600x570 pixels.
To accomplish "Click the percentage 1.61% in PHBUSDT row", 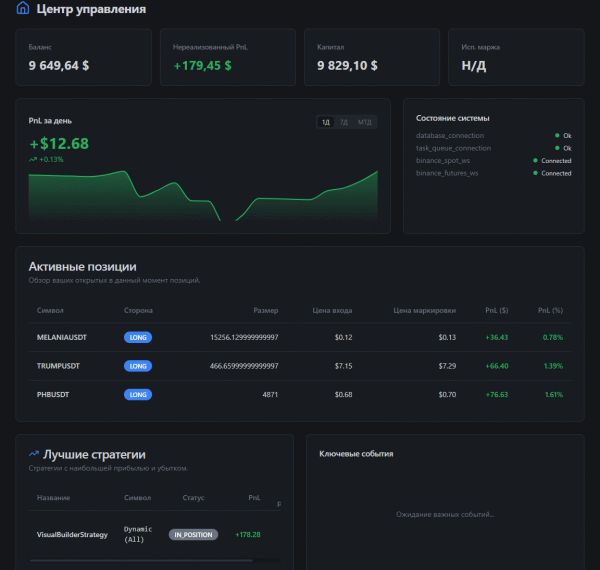I will pos(554,394).
